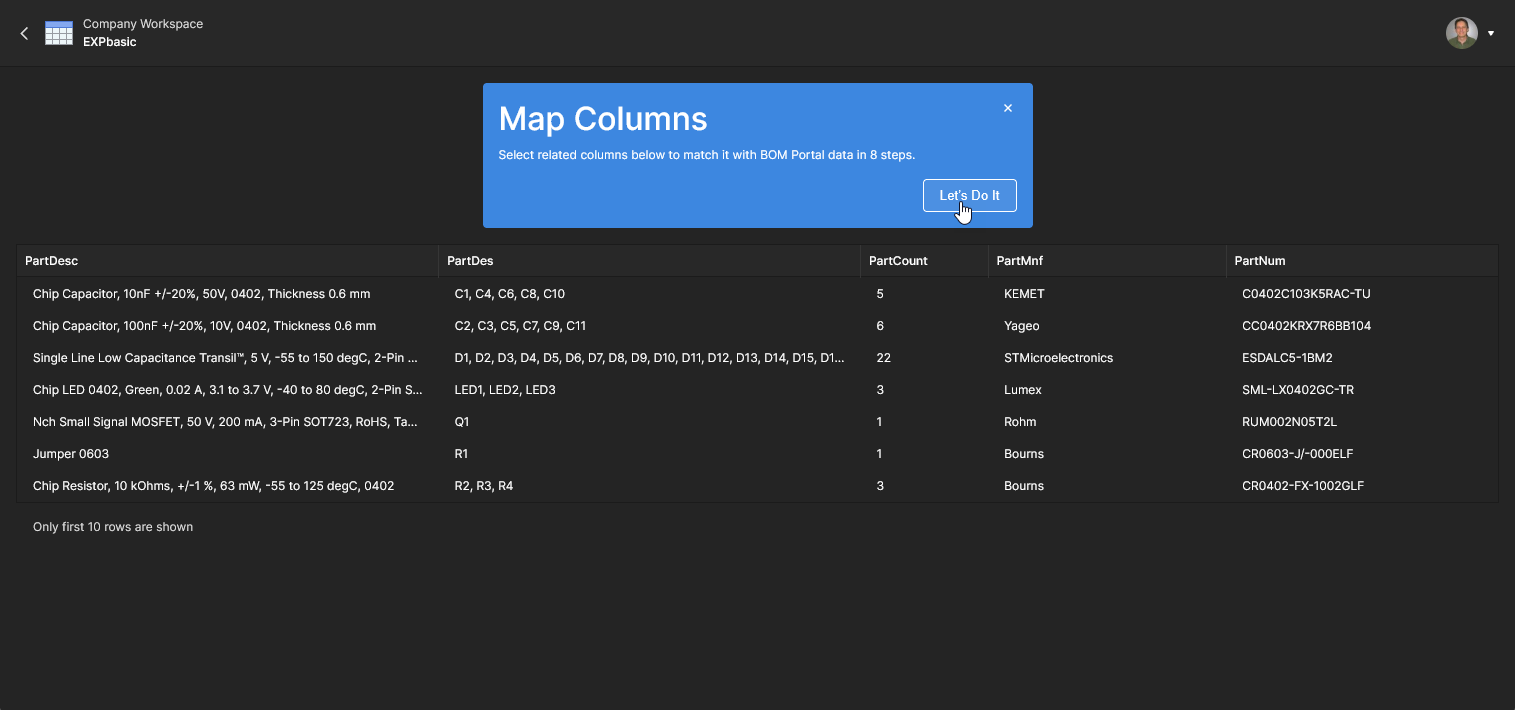This screenshot has width=1515, height=710.
Task: Select the Jumper 0603 row
Action: [x=71, y=454]
